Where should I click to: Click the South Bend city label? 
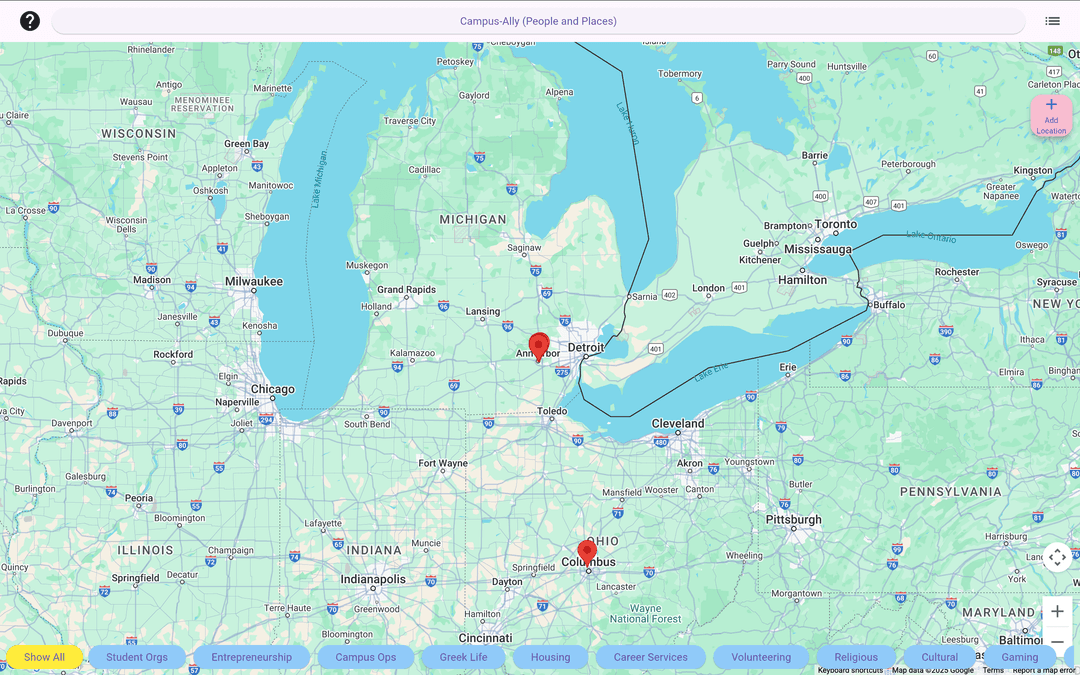pos(367,424)
